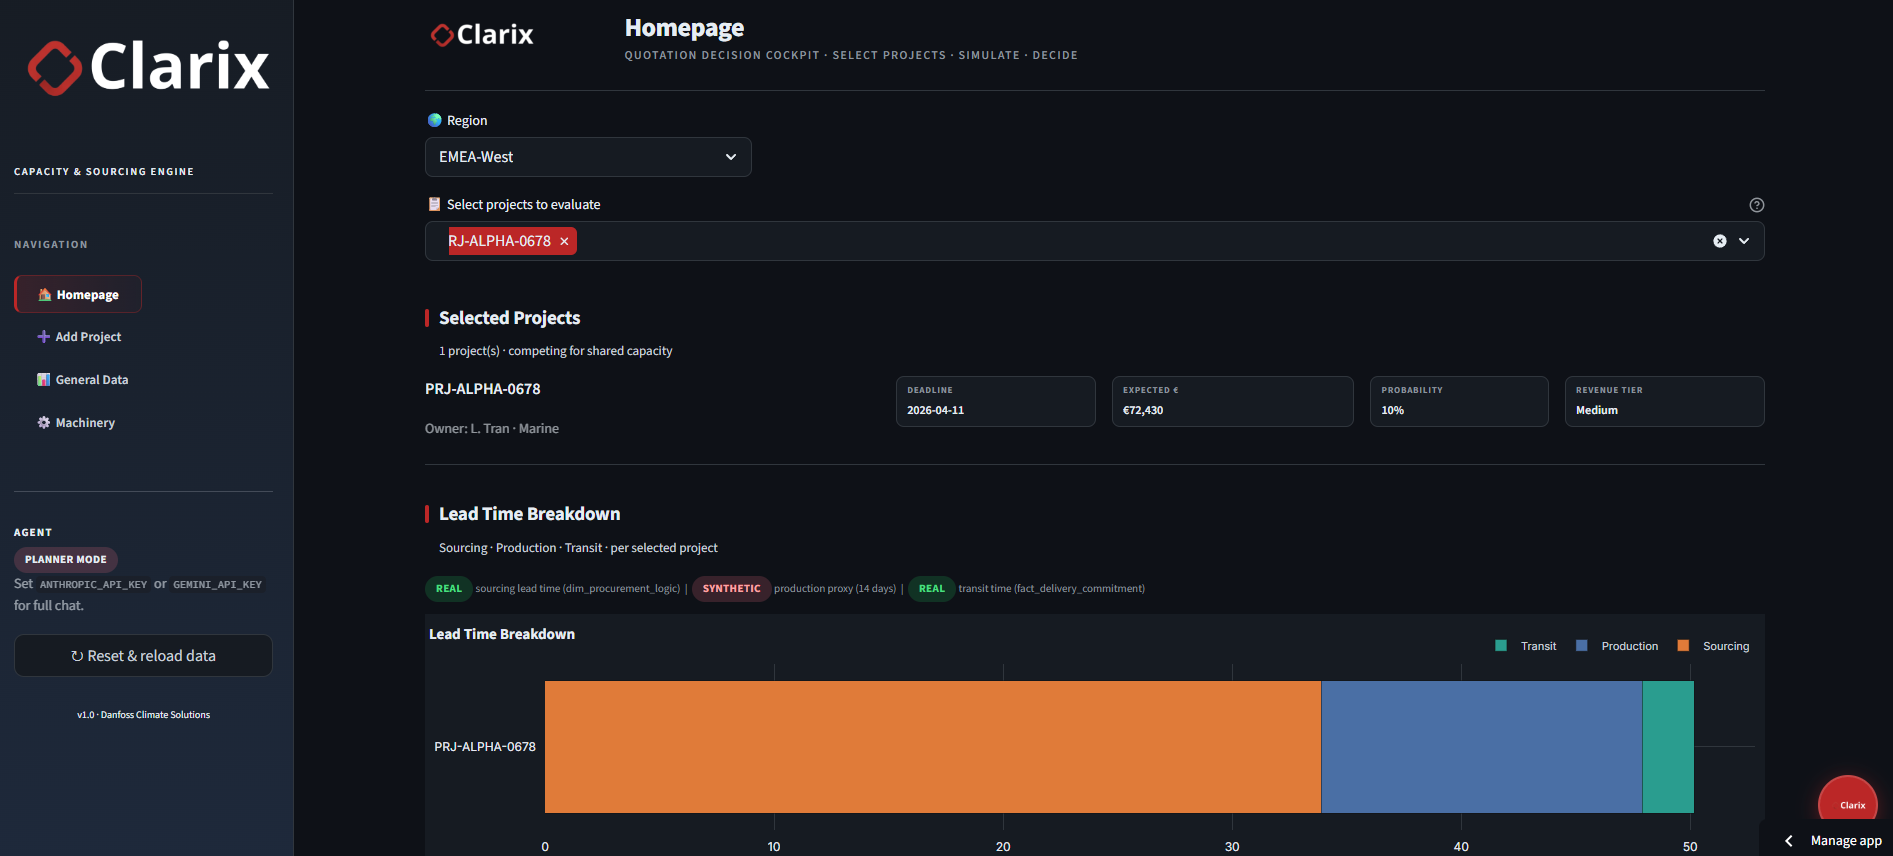The image size is (1893, 856).
Task: Click the plus icon beside Add Project
Action: pos(44,337)
